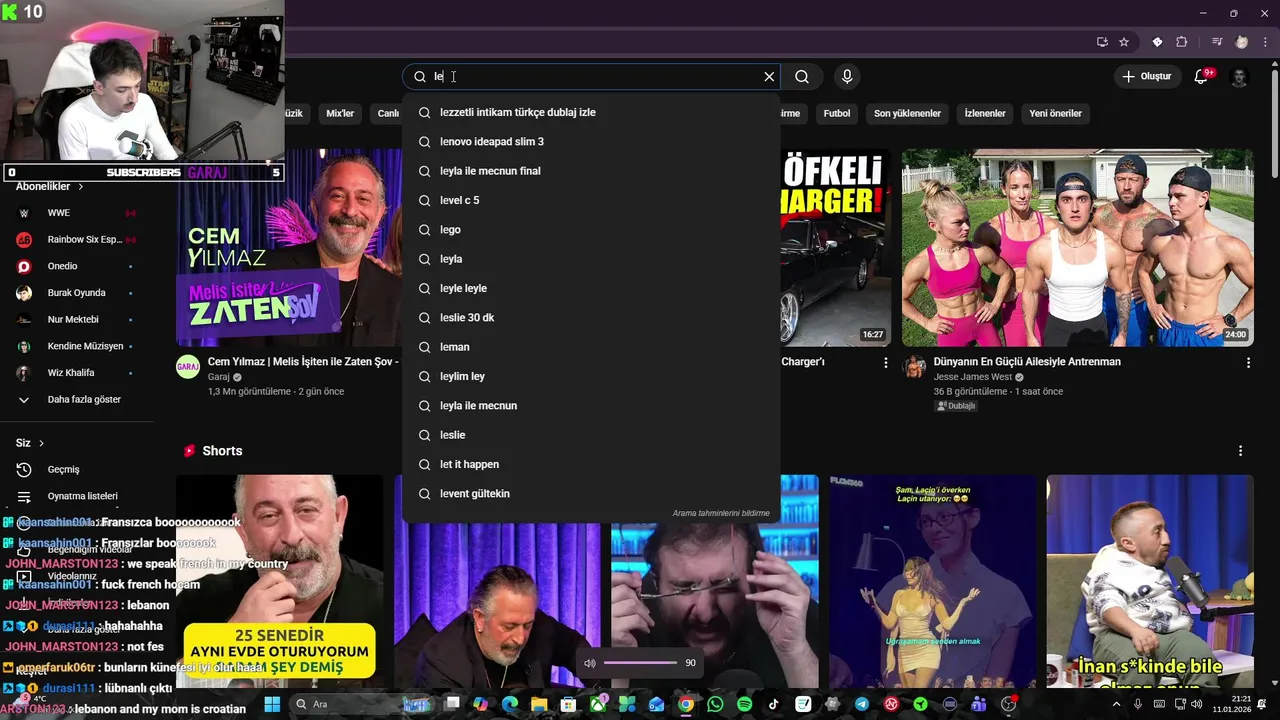Screen dimensions: 1280x720
Task: Open Telegram from the taskbar
Action: [x=862, y=704]
